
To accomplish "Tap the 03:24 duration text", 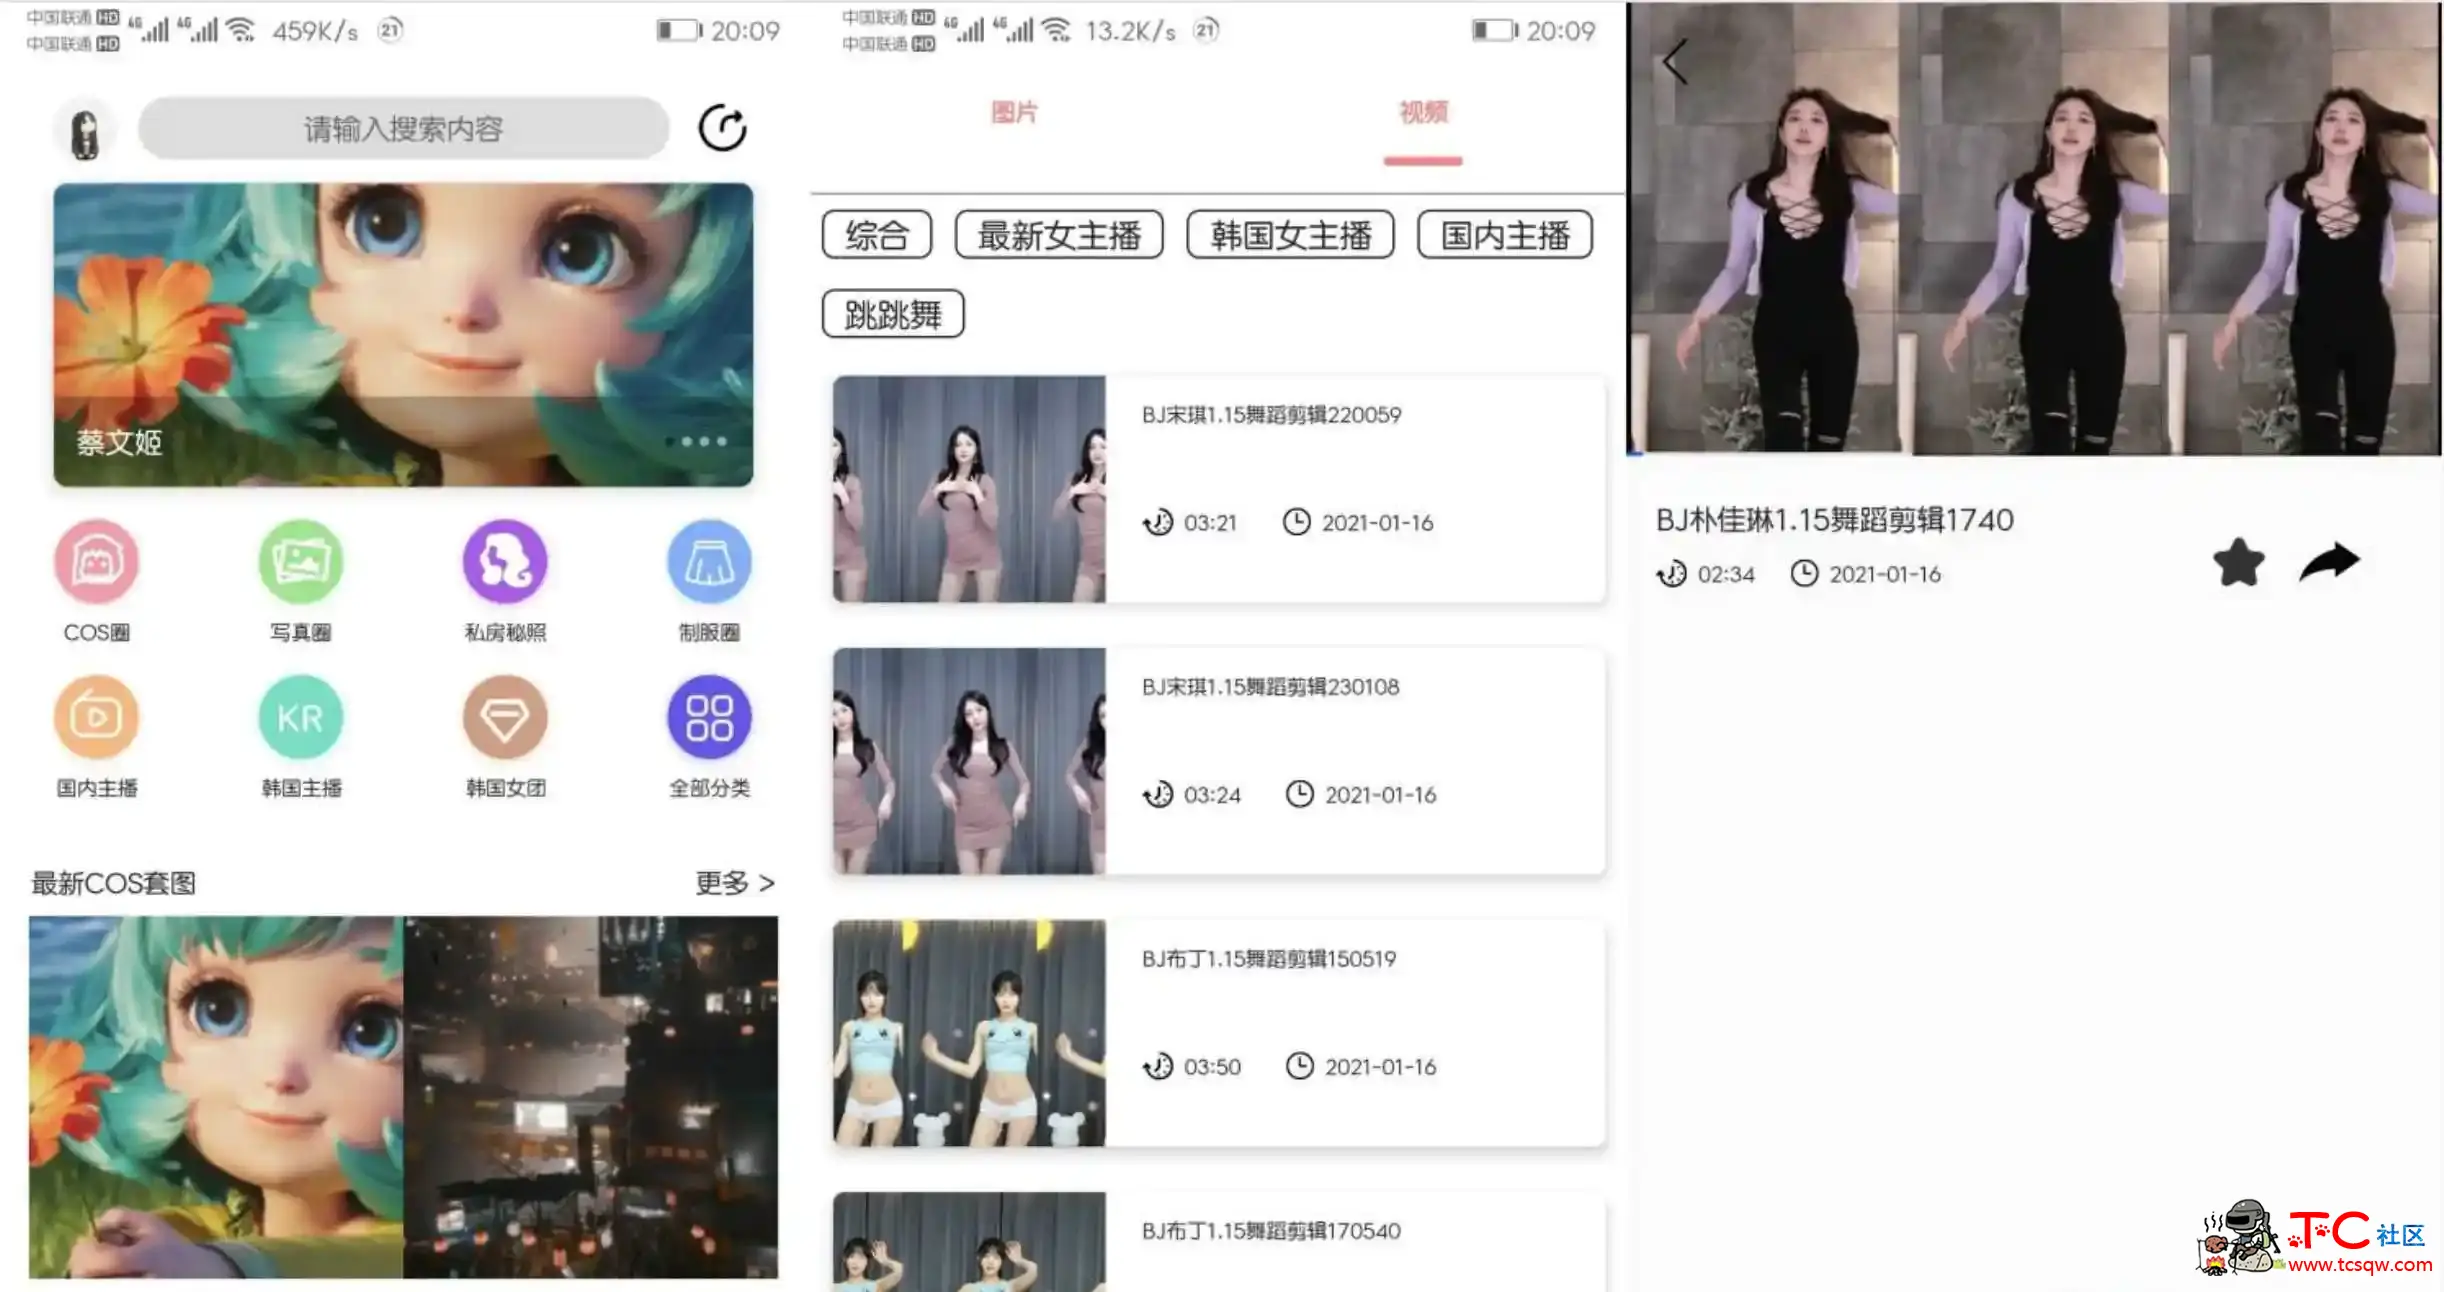I will point(1212,795).
